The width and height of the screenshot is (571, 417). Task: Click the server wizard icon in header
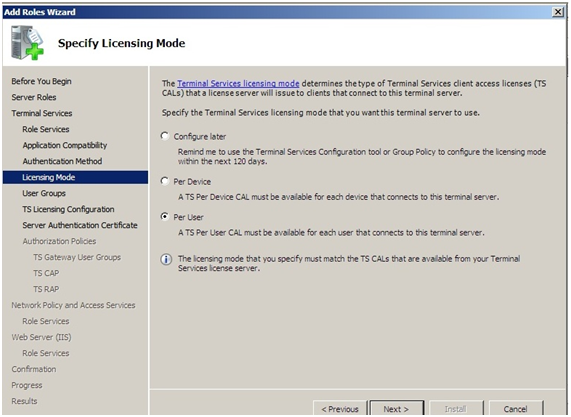[x=27, y=43]
